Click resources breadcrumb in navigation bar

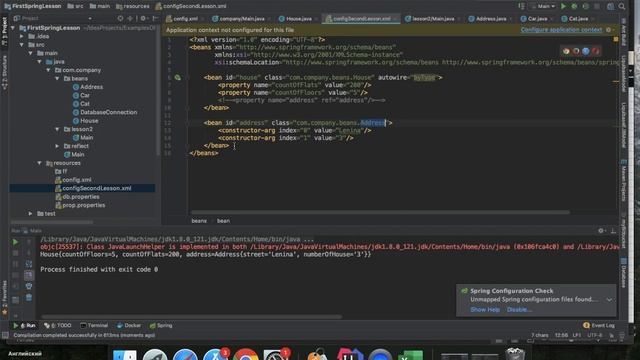point(133,6)
